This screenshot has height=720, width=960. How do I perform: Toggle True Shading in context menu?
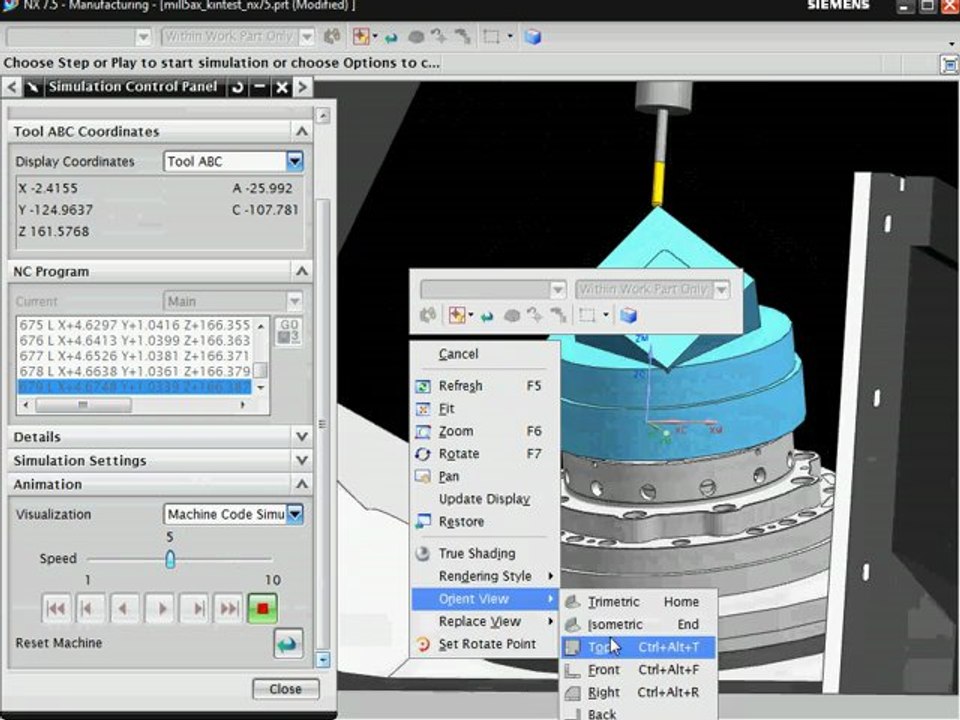476,554
